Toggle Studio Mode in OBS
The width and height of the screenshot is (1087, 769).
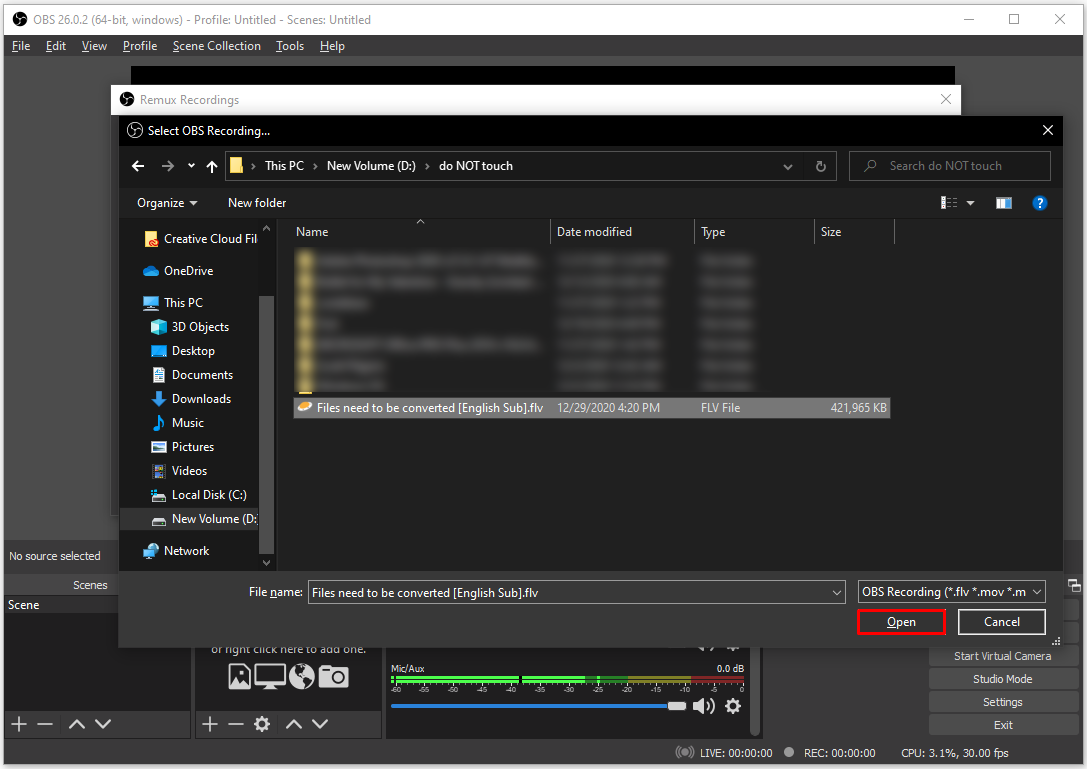click(1002, 679)
